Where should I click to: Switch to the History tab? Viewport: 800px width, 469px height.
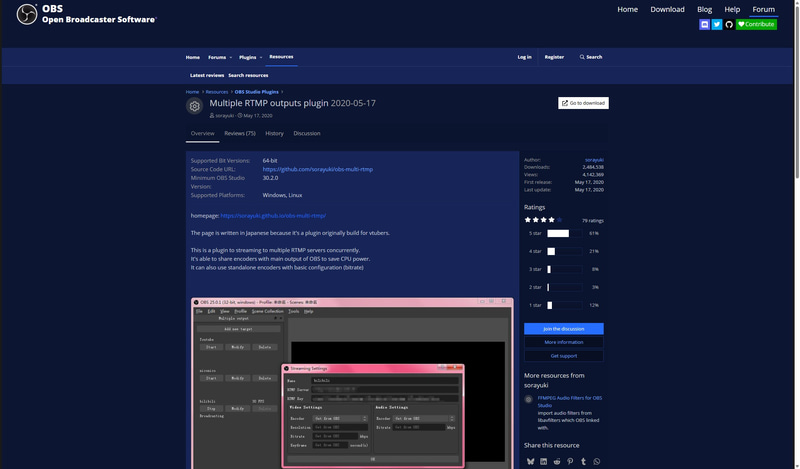(x=274, y=134)
